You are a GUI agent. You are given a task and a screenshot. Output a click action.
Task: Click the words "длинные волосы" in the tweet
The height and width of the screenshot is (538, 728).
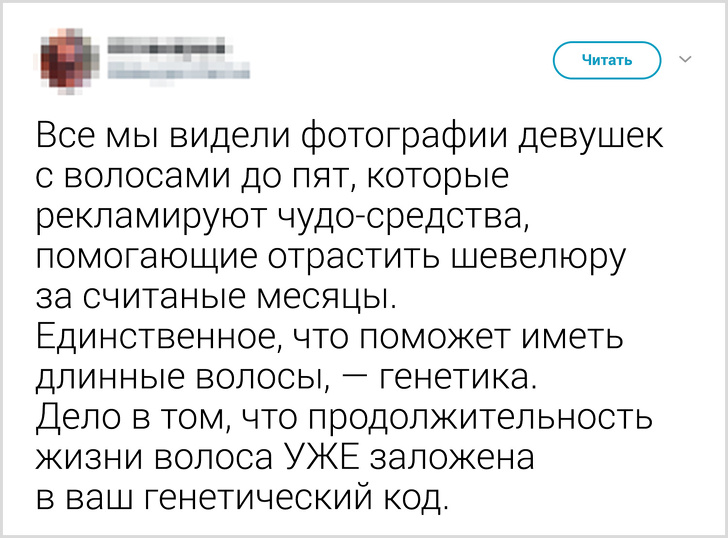(184, 378)
